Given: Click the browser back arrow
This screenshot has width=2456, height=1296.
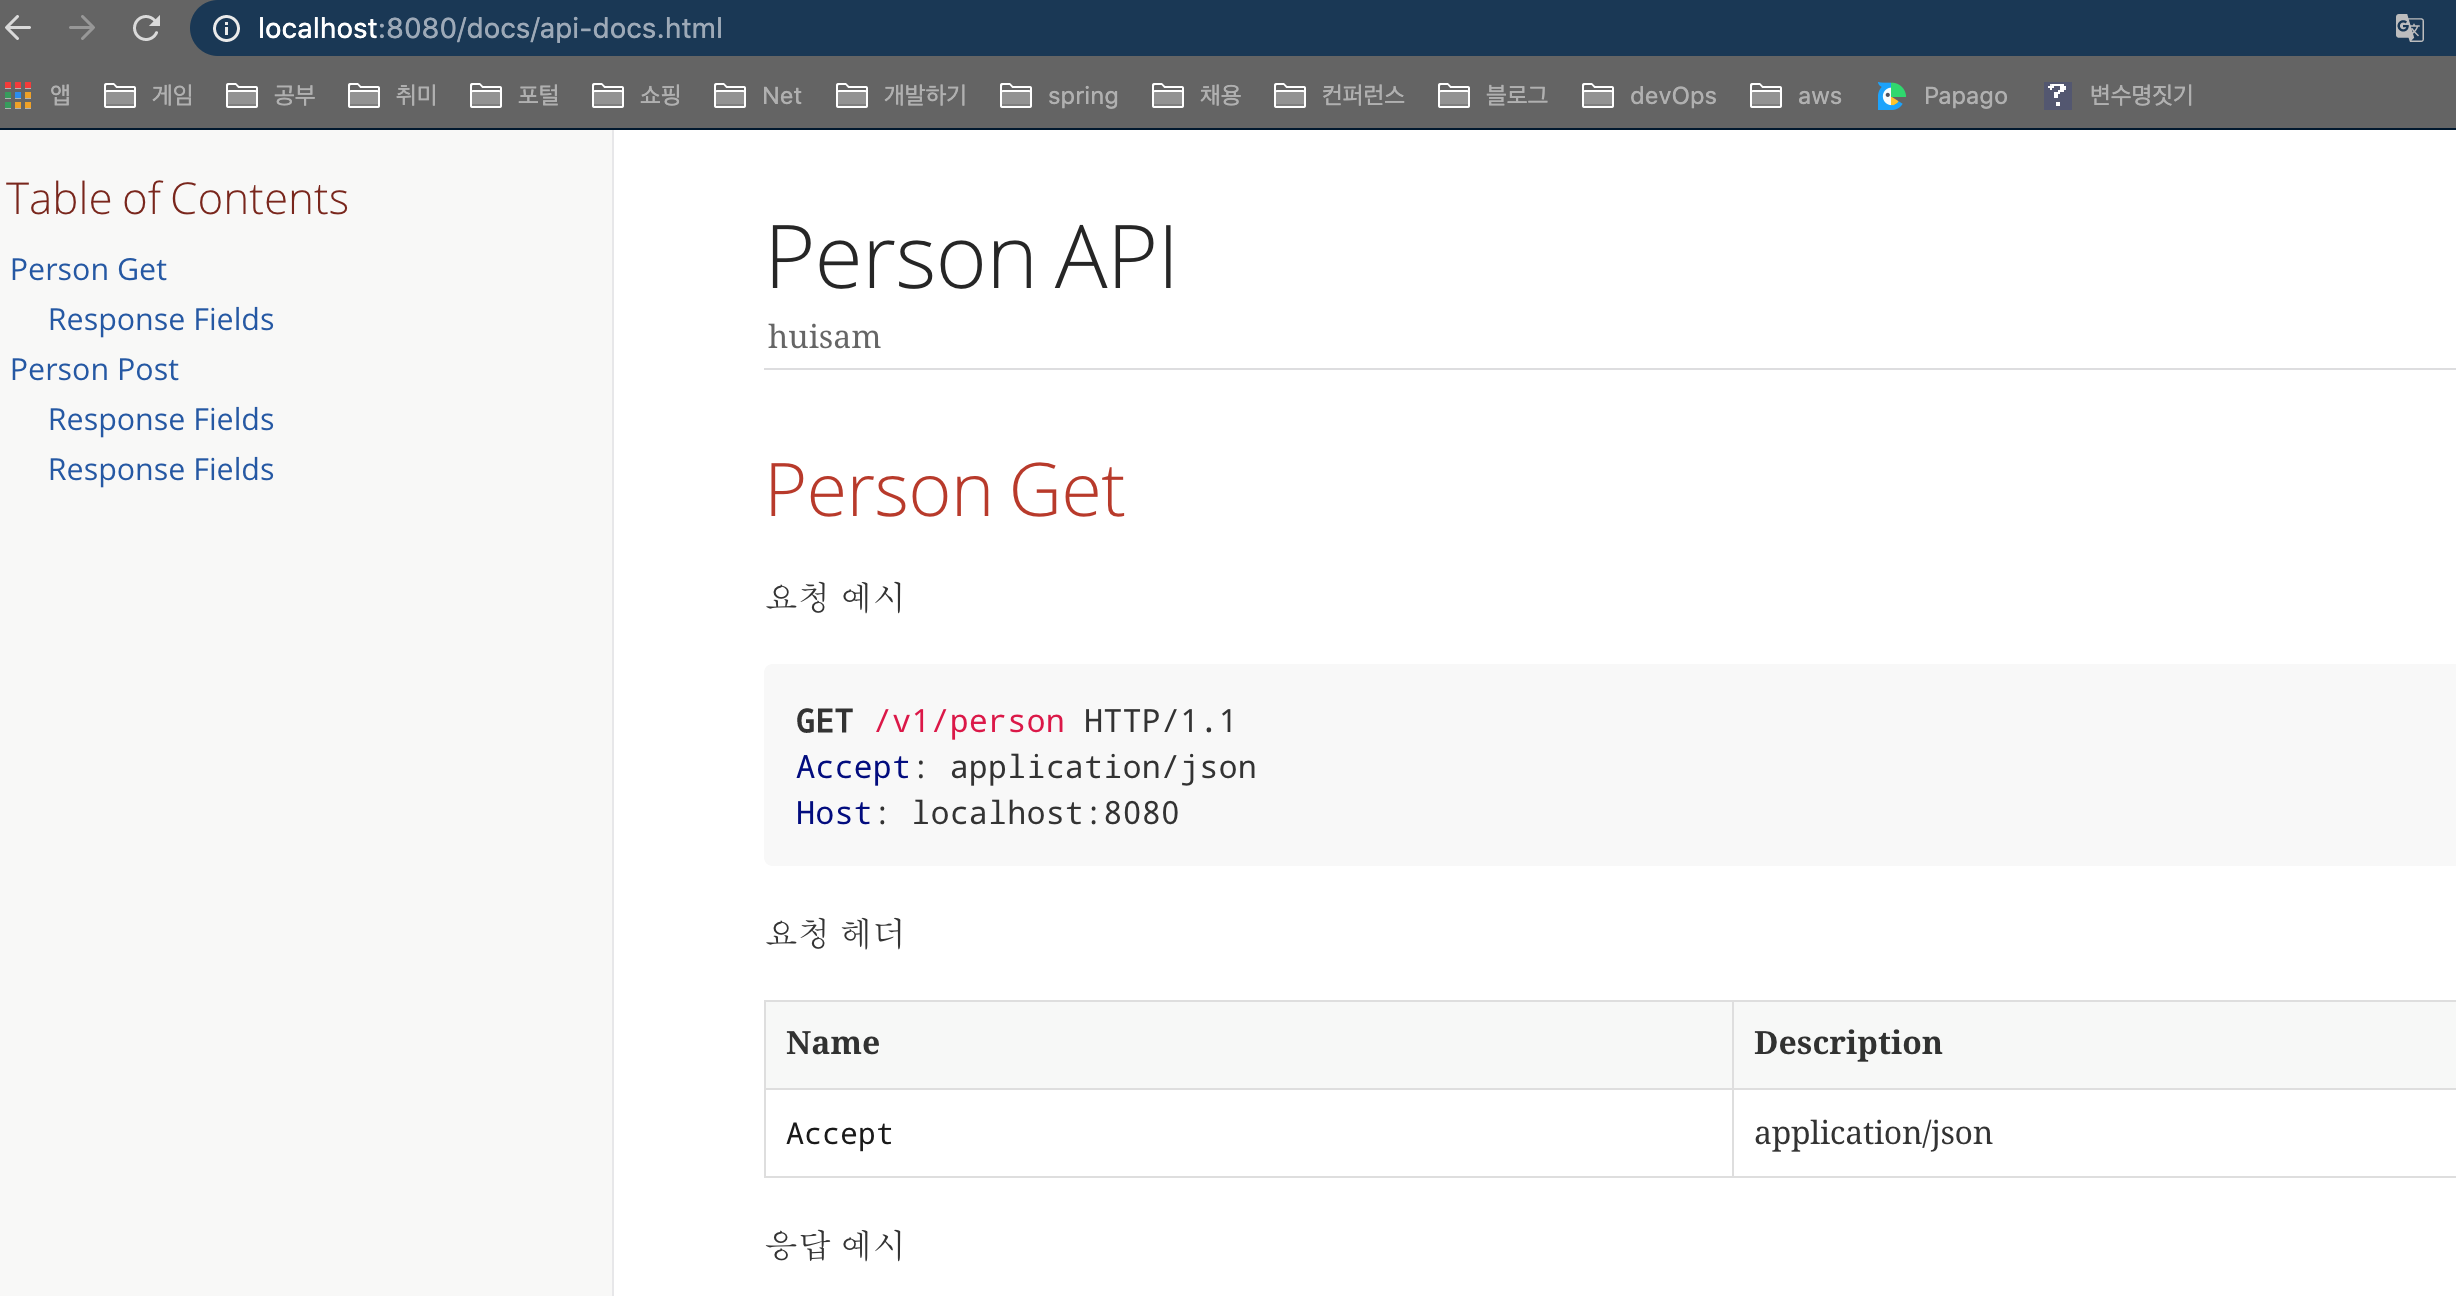Looking at the screenshot, I should [x=19, y=28].
